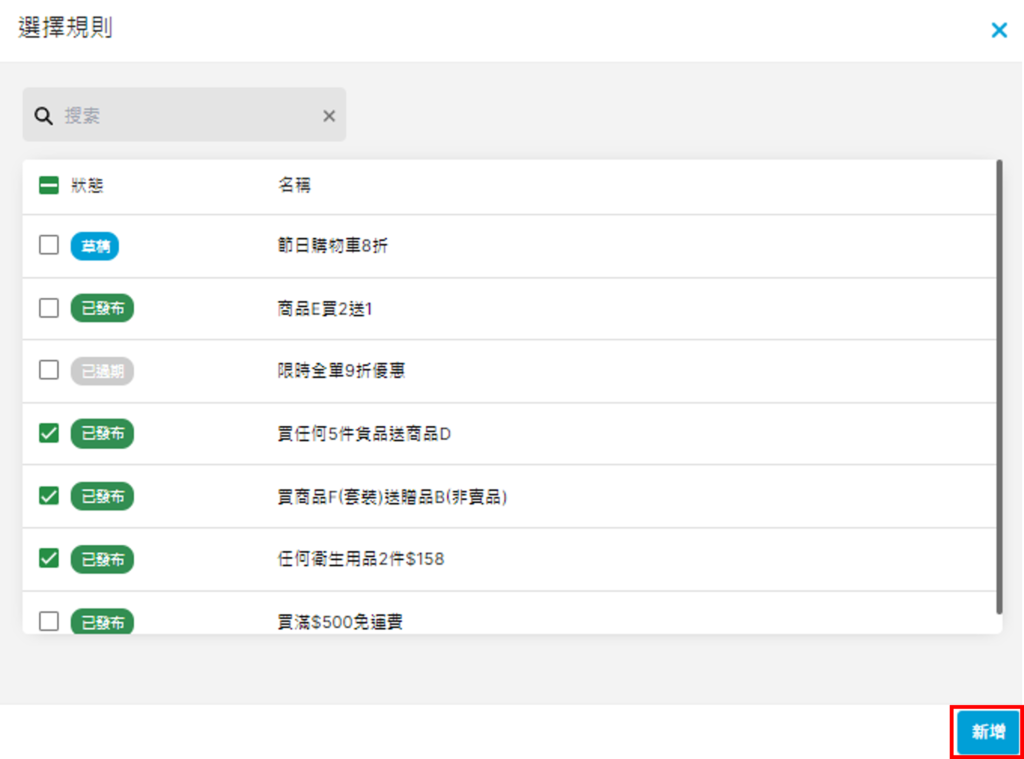Close the 選擇規則 dialog with the X icon

tap(998, 30)
